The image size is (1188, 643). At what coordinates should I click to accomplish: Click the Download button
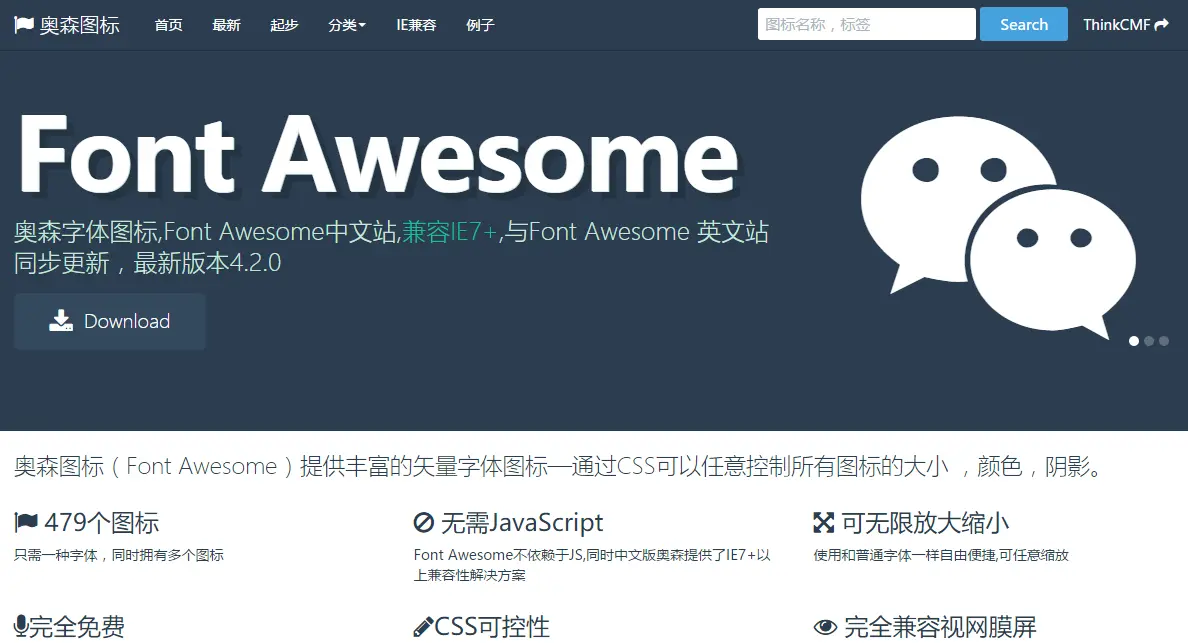coord(110,321)
